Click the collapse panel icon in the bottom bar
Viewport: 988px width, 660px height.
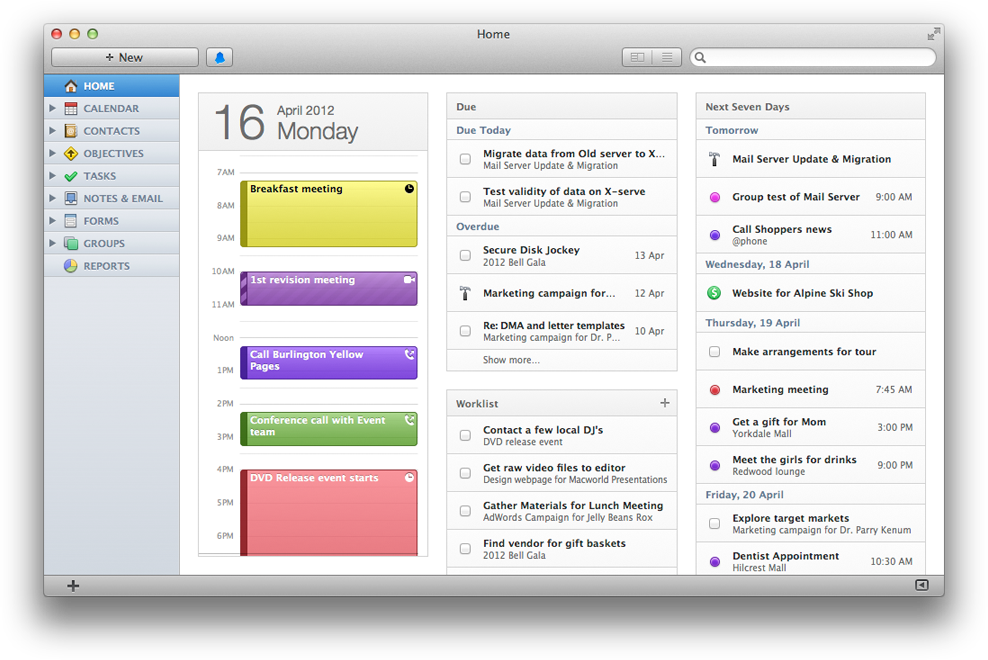(921, 585)
